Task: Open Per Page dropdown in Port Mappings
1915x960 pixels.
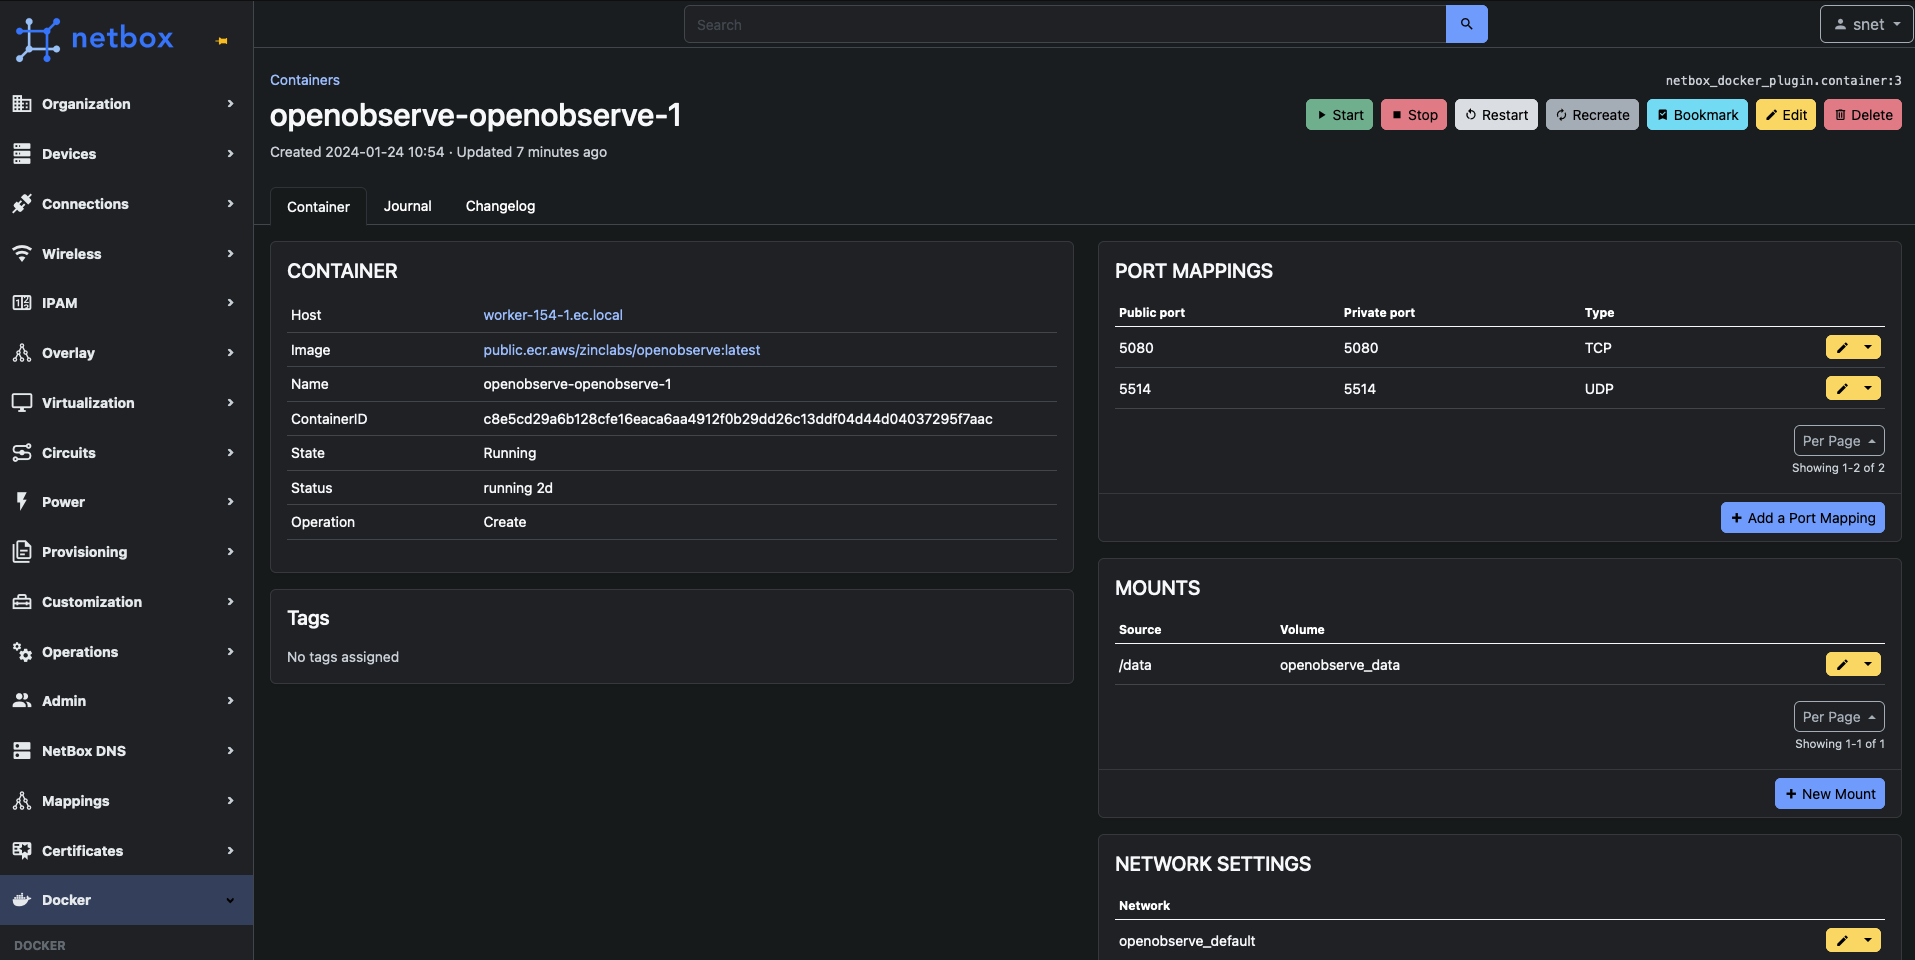Action: (x=1839, y=441)
